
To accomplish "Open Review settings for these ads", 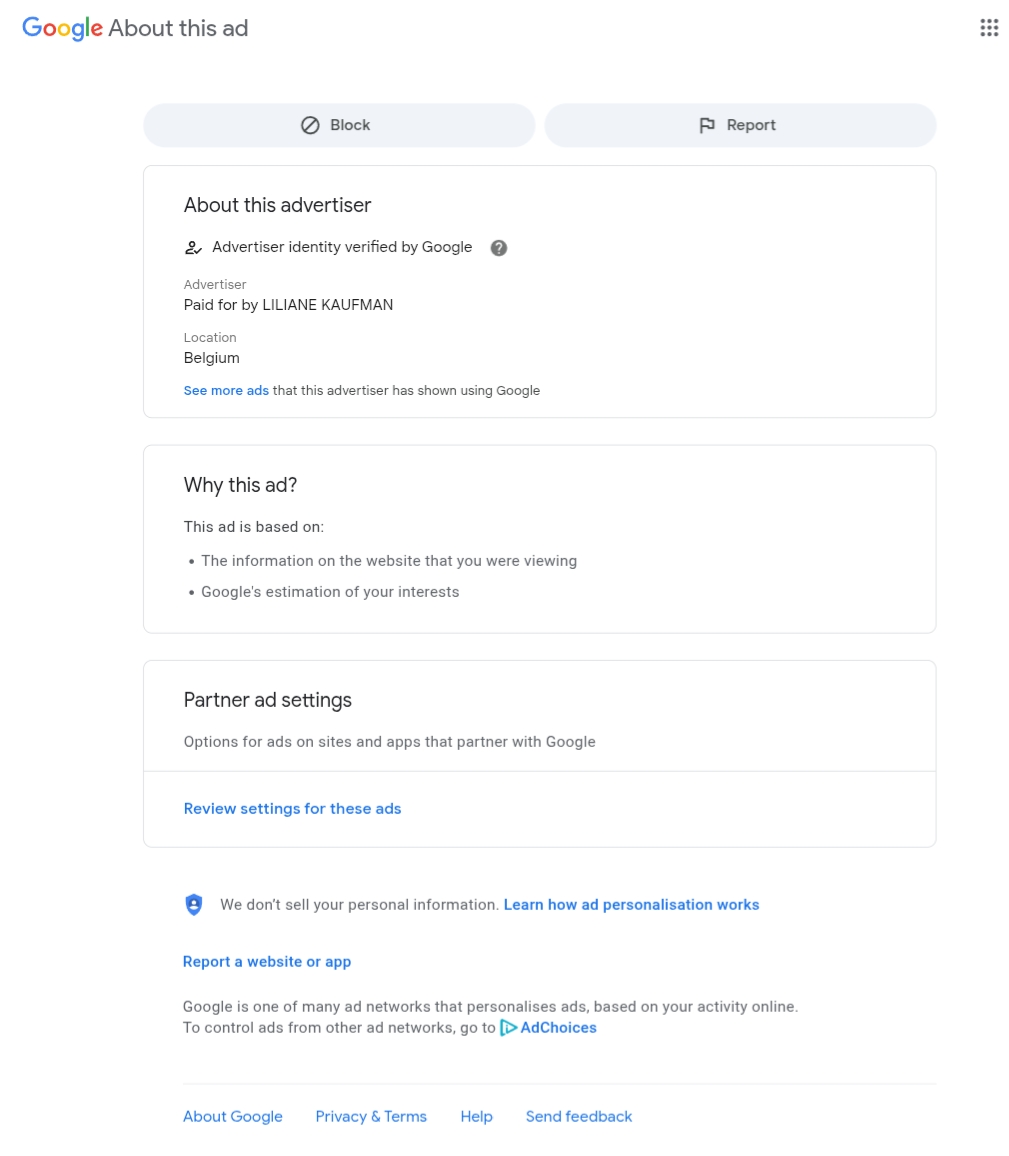I will (292, 809).
